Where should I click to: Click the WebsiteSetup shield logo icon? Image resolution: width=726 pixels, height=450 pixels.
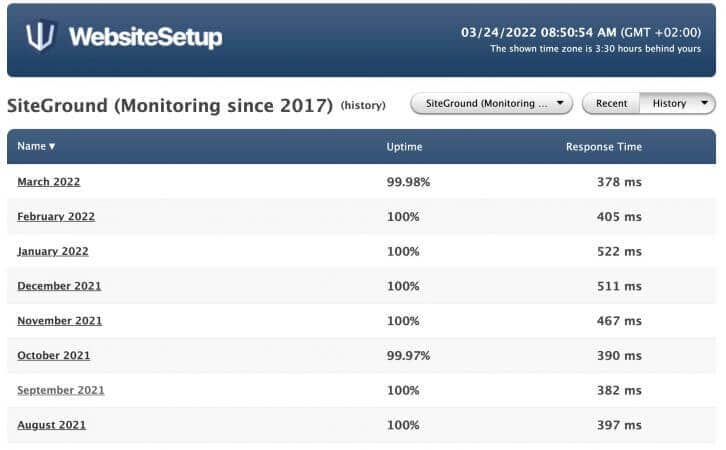(40, 36)
